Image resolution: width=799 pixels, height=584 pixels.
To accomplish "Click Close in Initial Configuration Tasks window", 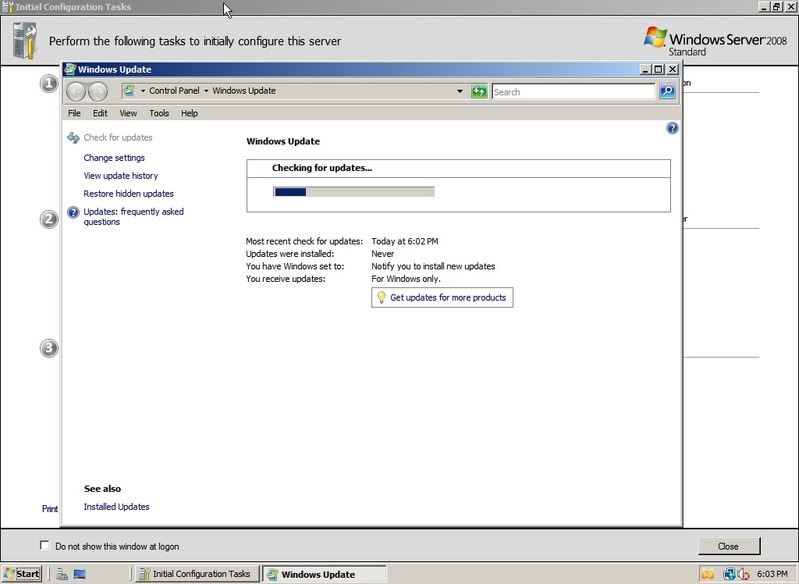I will (729, 546).
